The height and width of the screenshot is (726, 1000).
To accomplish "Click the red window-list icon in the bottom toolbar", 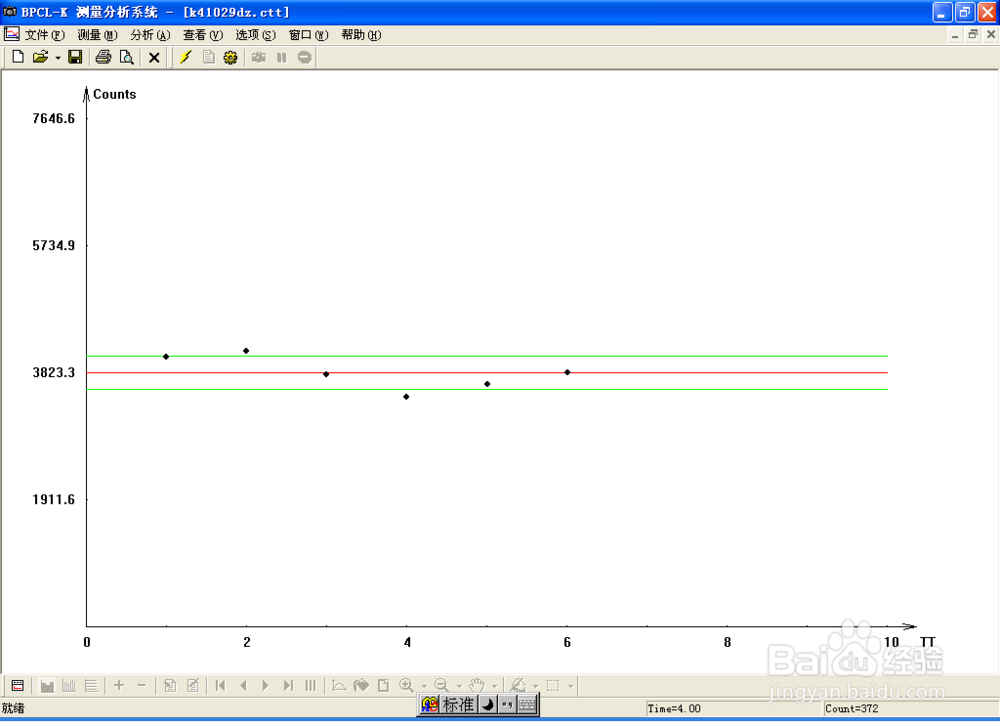I will click(x=18, y=686).
